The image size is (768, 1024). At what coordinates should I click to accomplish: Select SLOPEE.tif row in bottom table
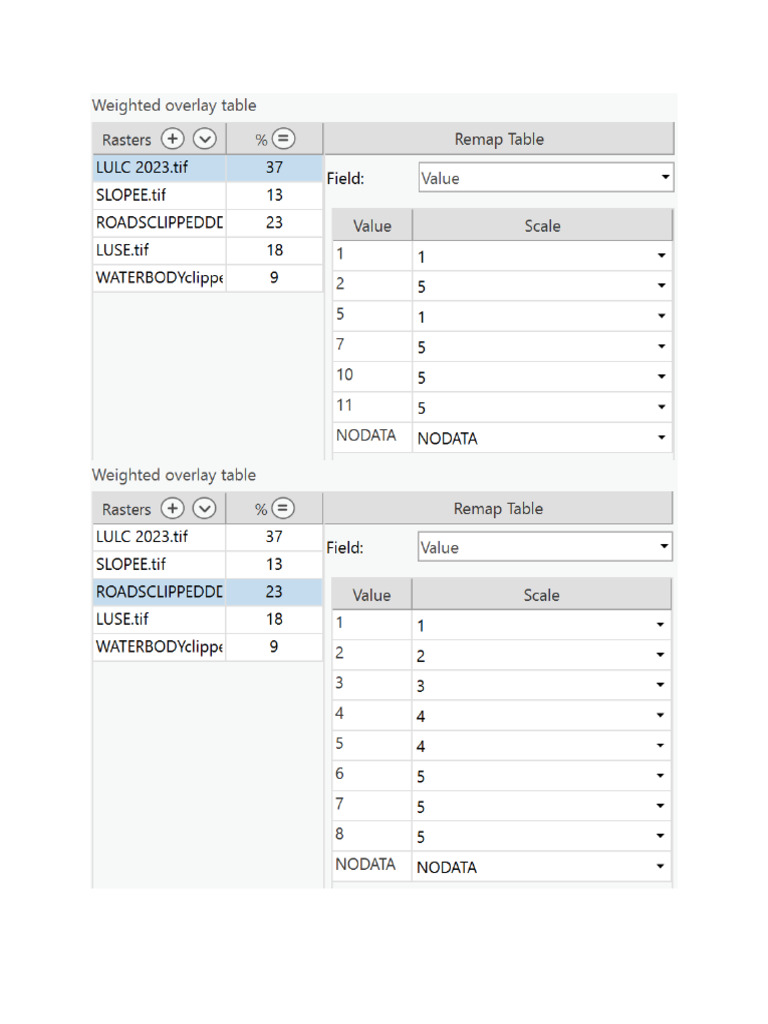208,564
